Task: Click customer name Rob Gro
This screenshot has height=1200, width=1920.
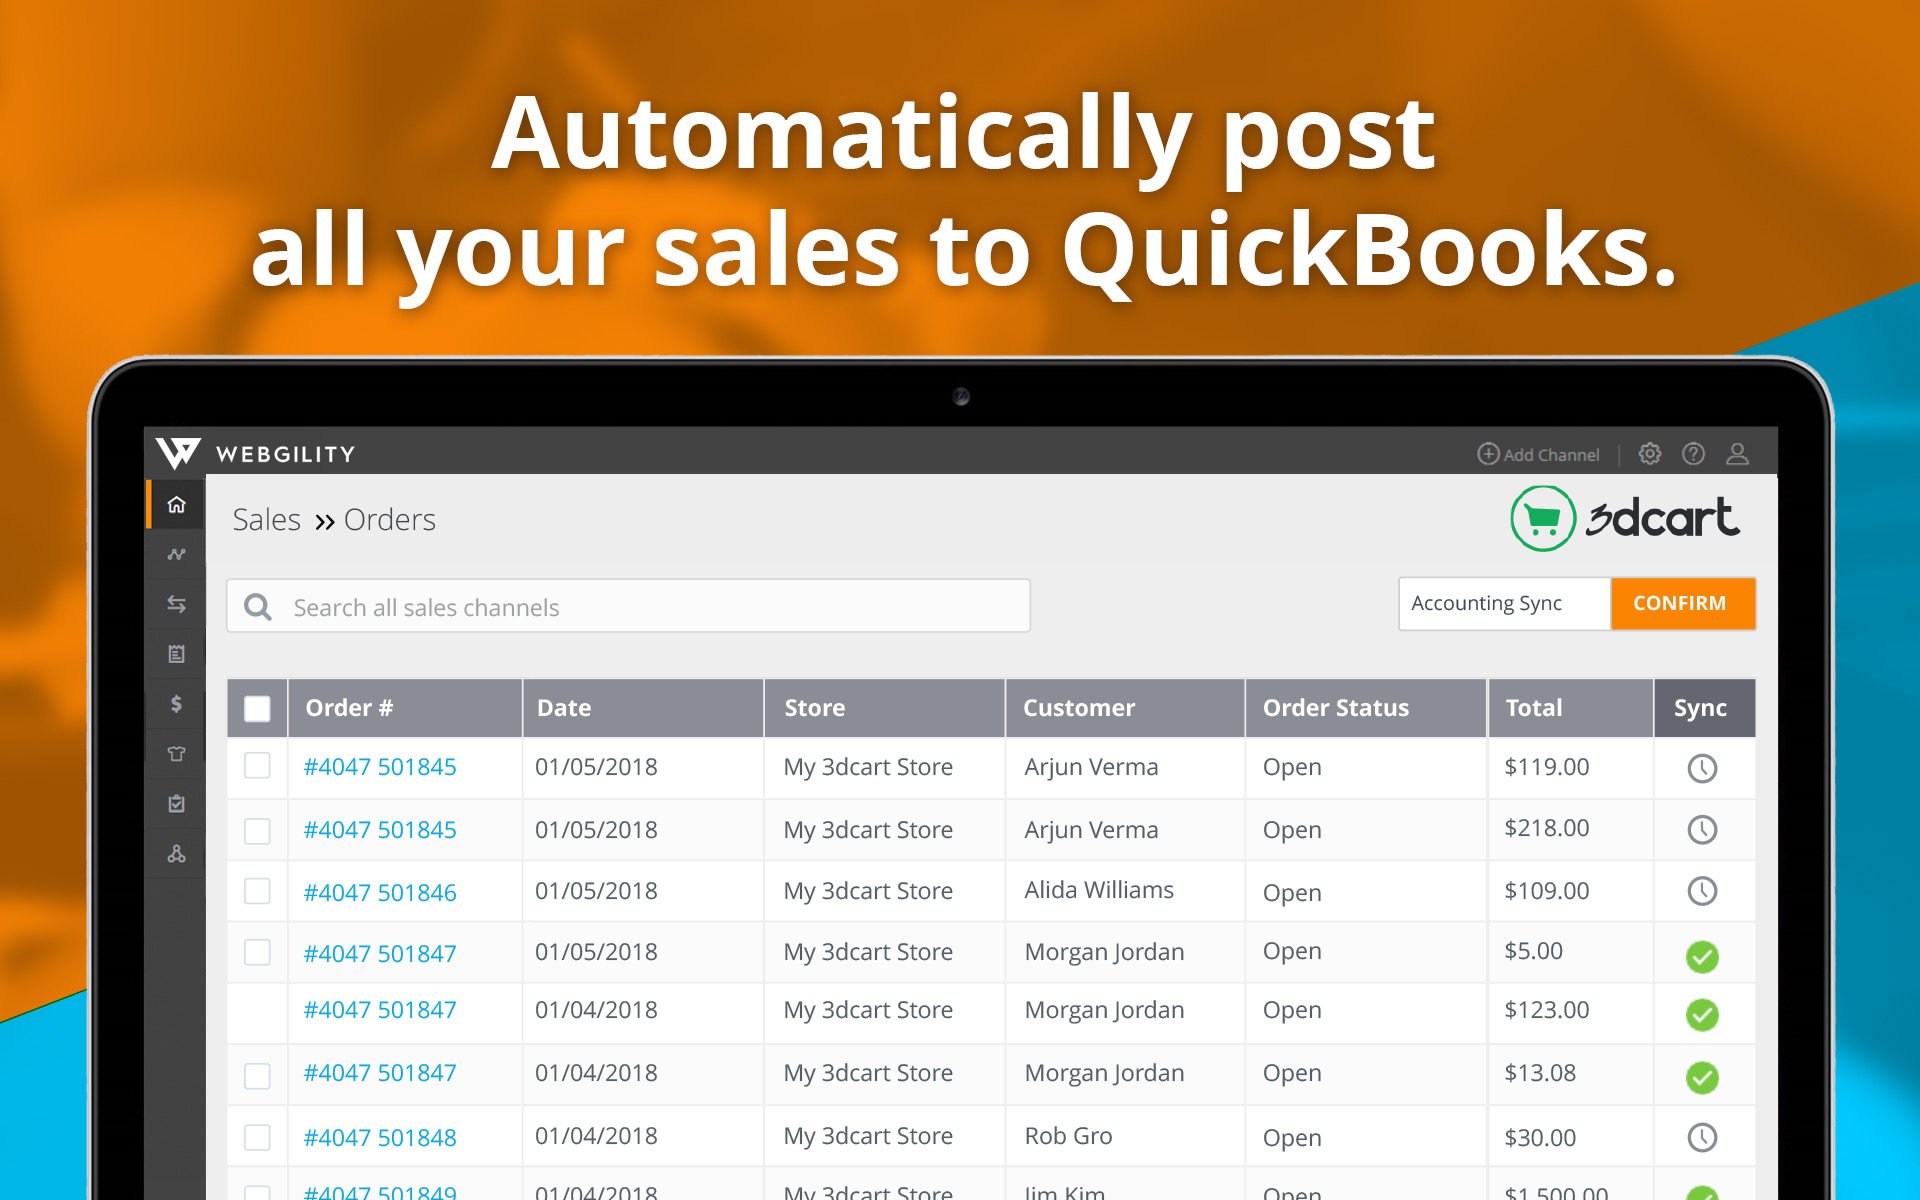Action: pos(1068,1136)
